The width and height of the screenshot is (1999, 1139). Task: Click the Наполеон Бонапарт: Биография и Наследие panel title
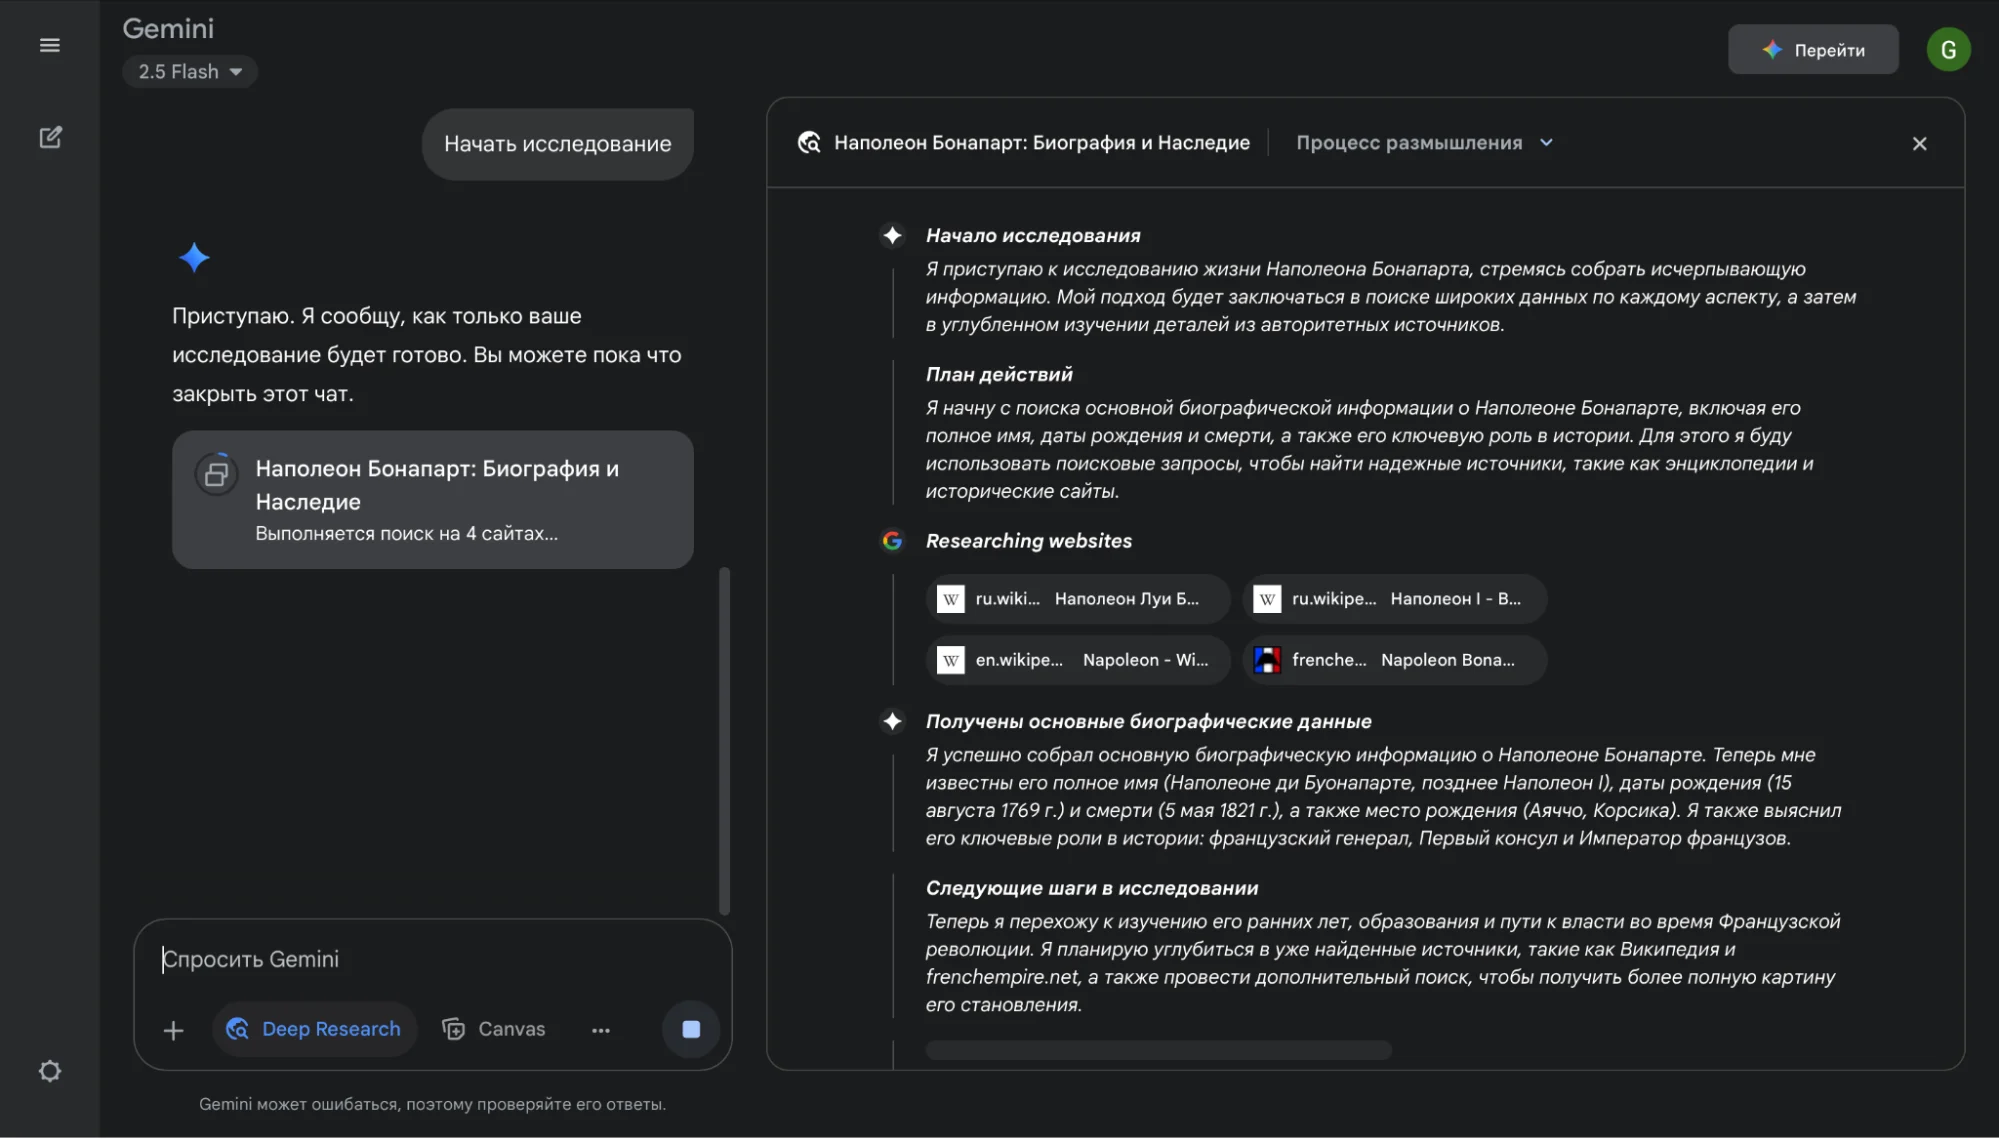(1042, 143)
